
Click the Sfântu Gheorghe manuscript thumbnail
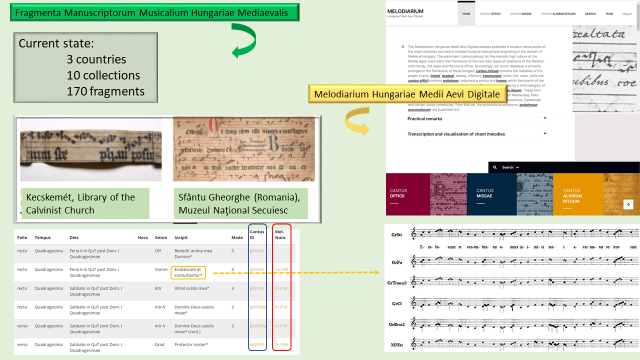tap(244, 149)
